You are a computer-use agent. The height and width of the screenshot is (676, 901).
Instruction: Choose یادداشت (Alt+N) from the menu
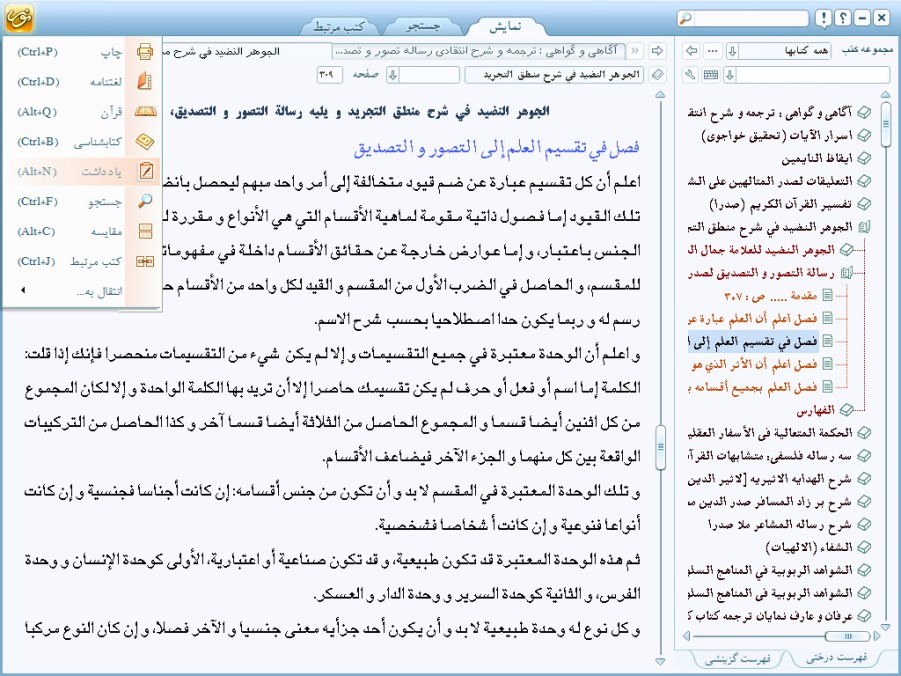coord(81,171)
